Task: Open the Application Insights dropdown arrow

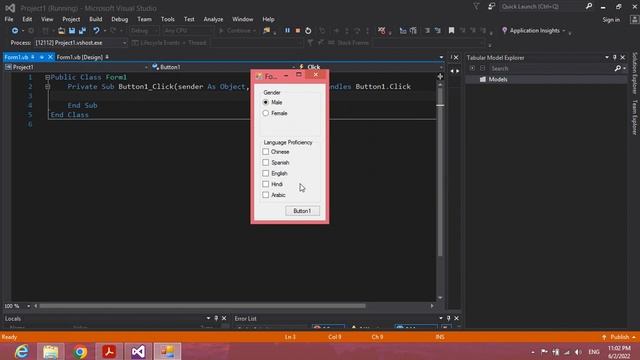Action: point(564,31)
